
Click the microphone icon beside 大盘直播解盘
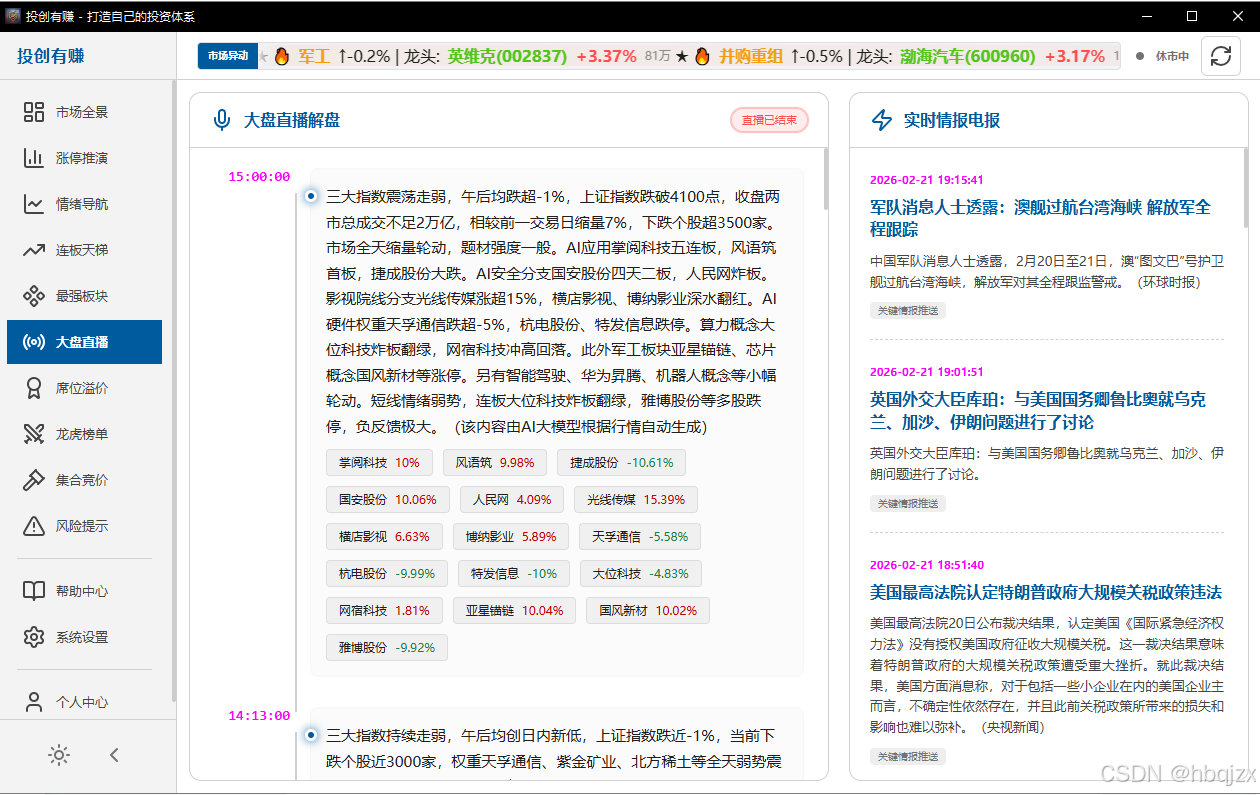222,120
